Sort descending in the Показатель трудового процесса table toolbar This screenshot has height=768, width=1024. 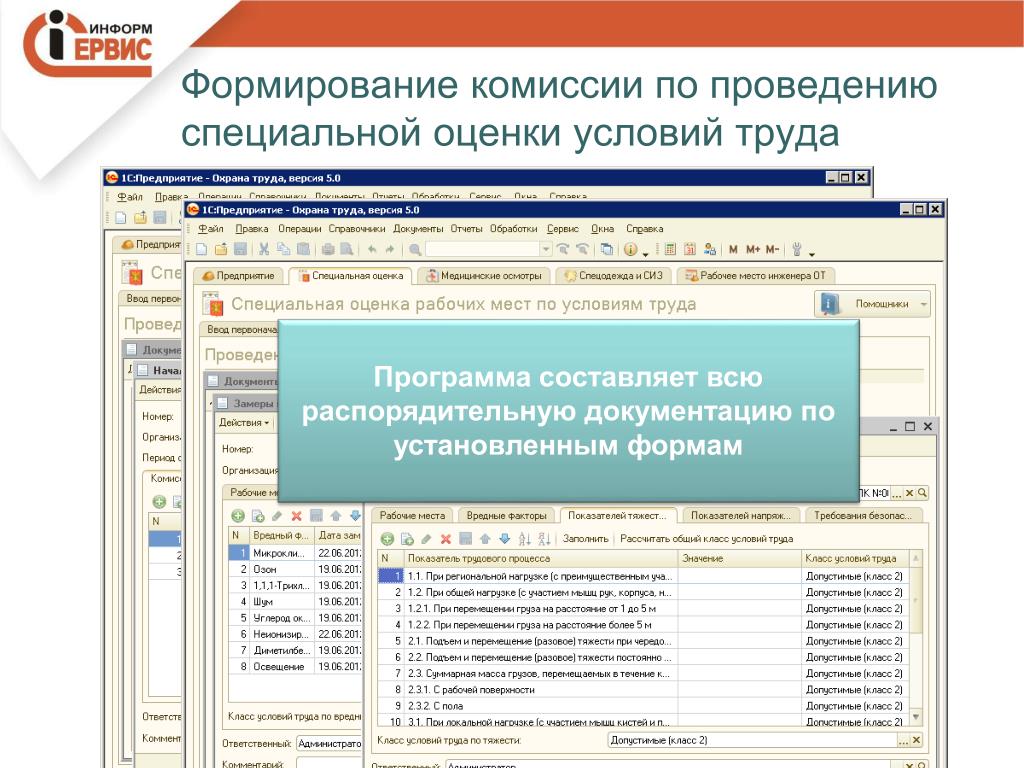[544, 539]
